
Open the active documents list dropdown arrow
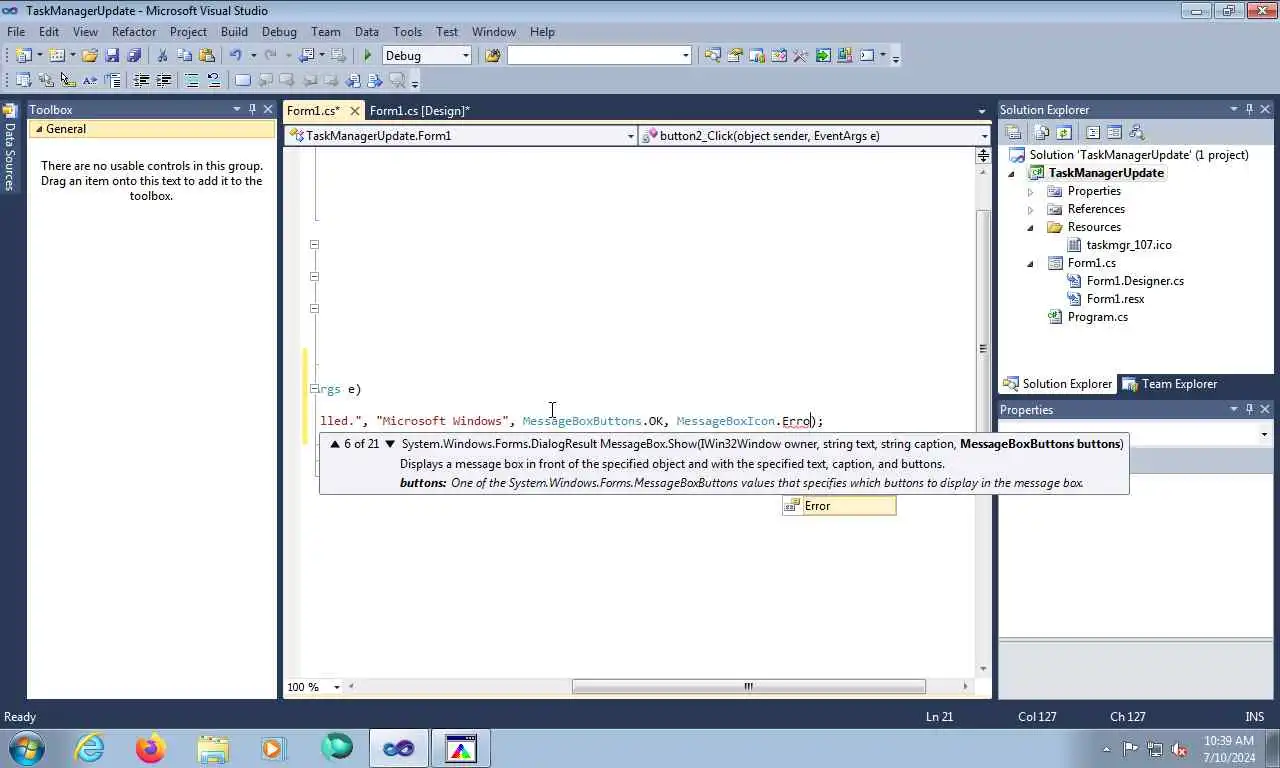982,111
